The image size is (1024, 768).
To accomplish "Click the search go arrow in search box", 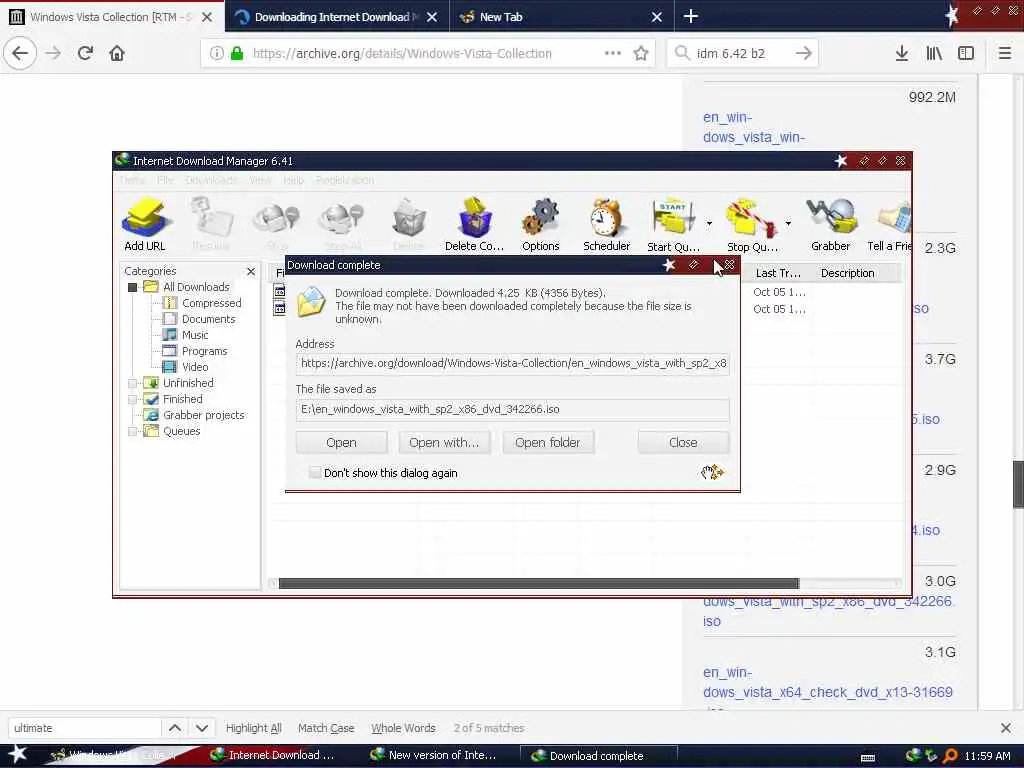I will [x=804, y=54].
